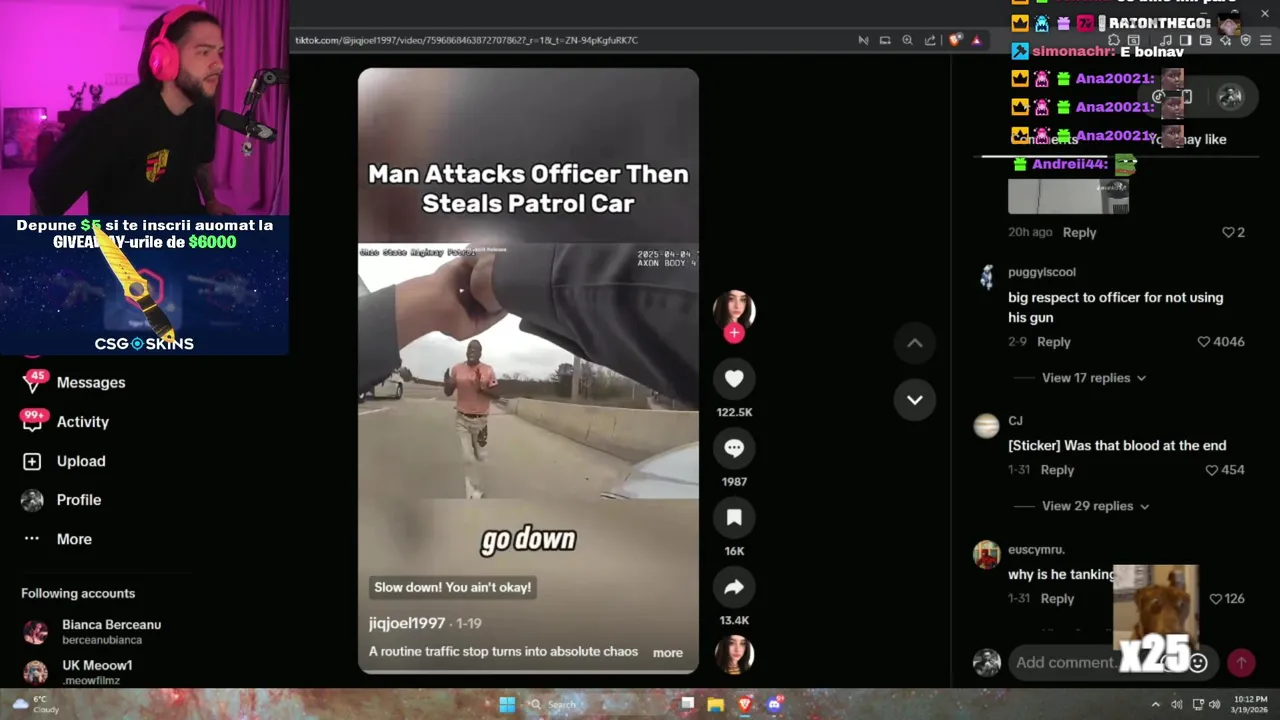Show hidden icons in system tray

pos(1156,704)
